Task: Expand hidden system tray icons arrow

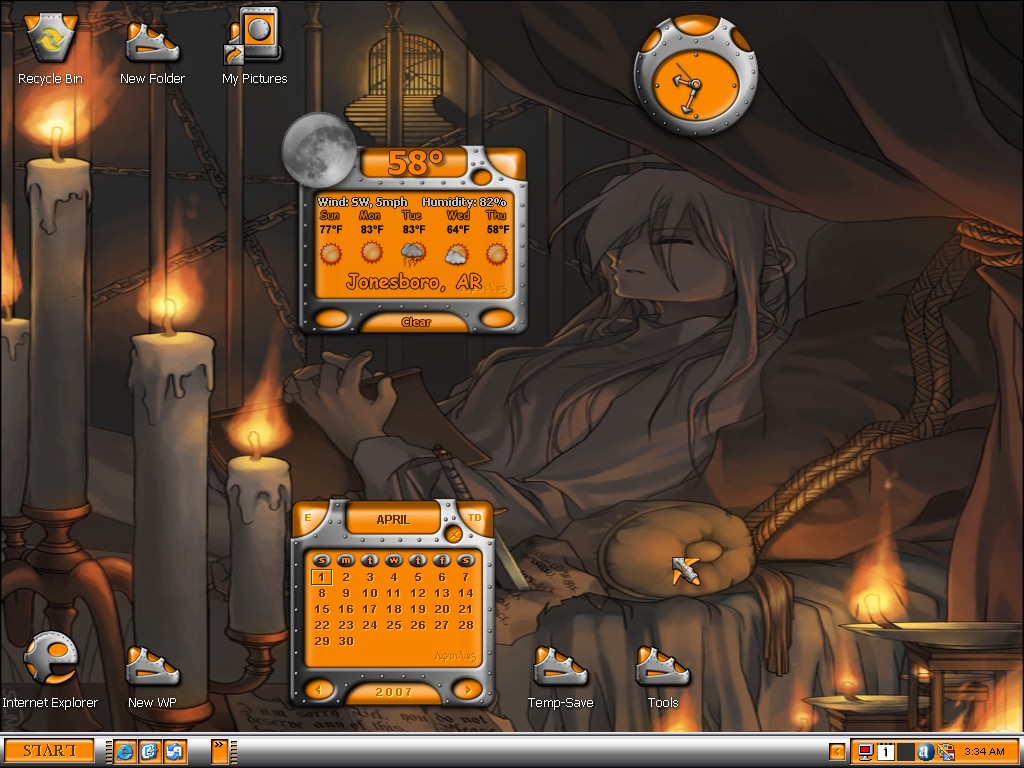Action: (x=837, y=752)
